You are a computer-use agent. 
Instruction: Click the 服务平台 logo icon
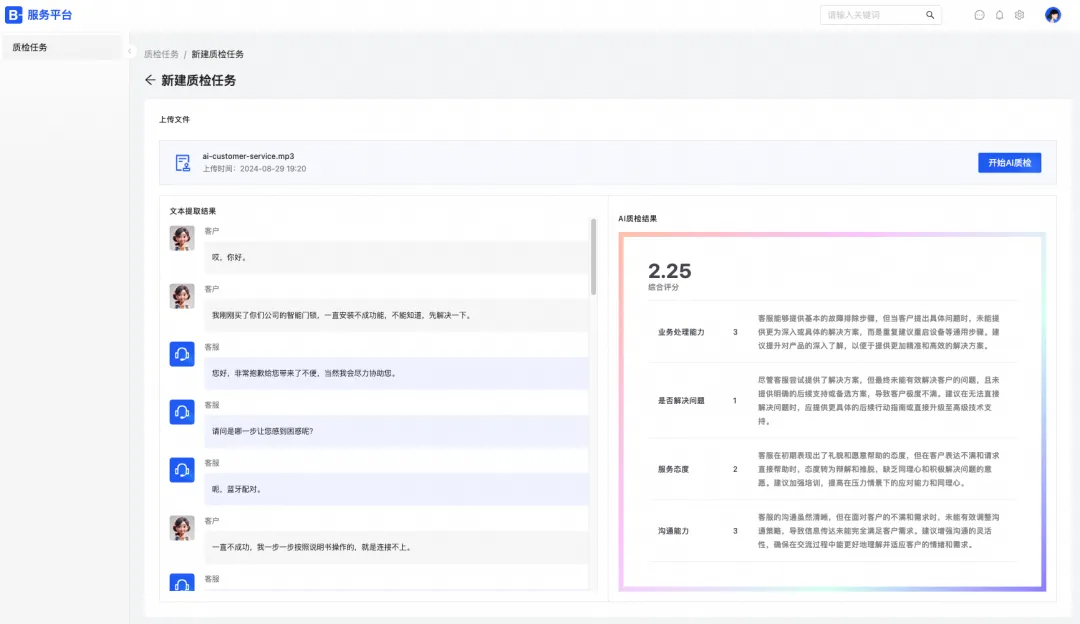[x=14, y=14]
